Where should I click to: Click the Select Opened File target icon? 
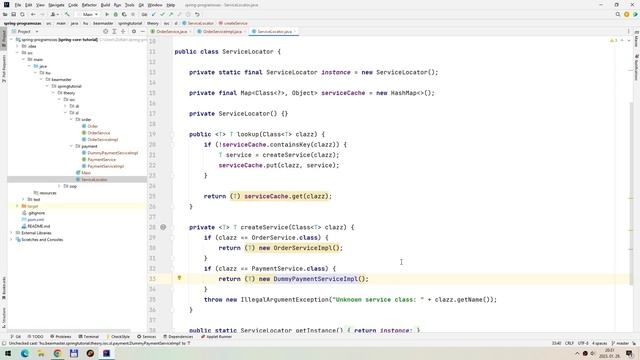(105, 31)
